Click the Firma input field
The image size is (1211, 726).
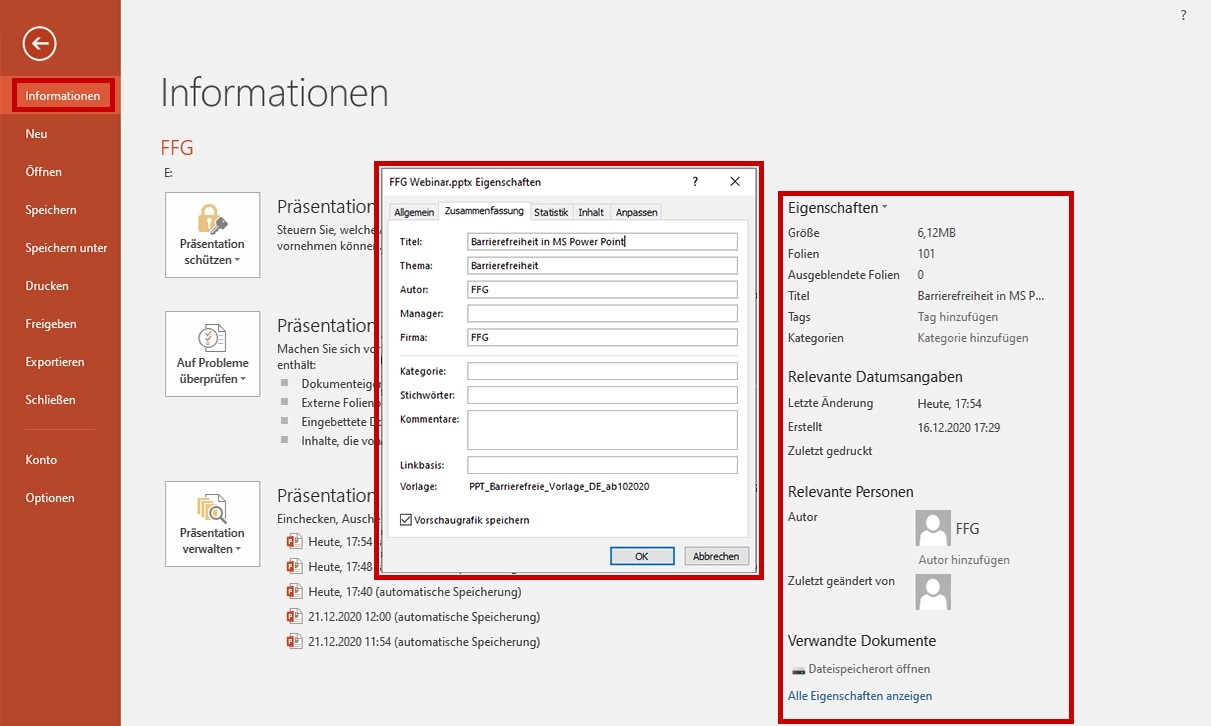pyautogui.click(x=602, y=338)
